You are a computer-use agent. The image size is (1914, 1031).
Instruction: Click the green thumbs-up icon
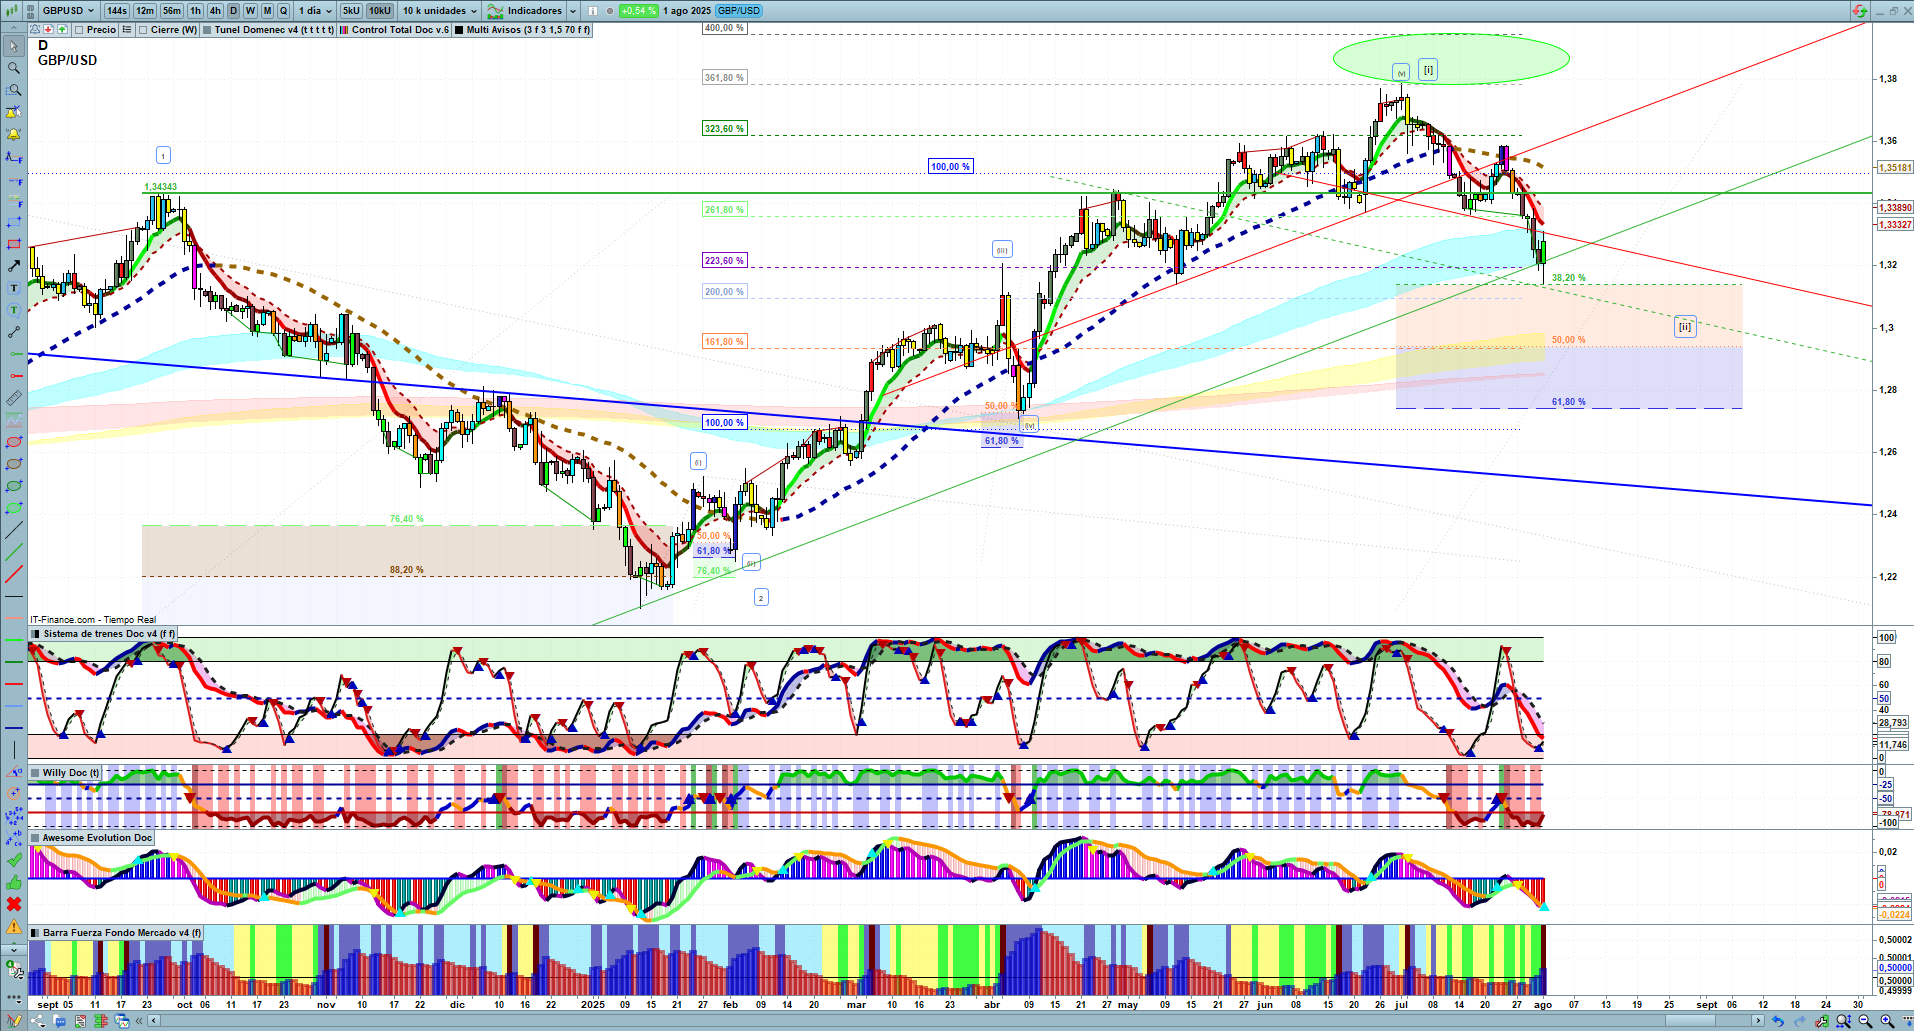click(14, 882)
